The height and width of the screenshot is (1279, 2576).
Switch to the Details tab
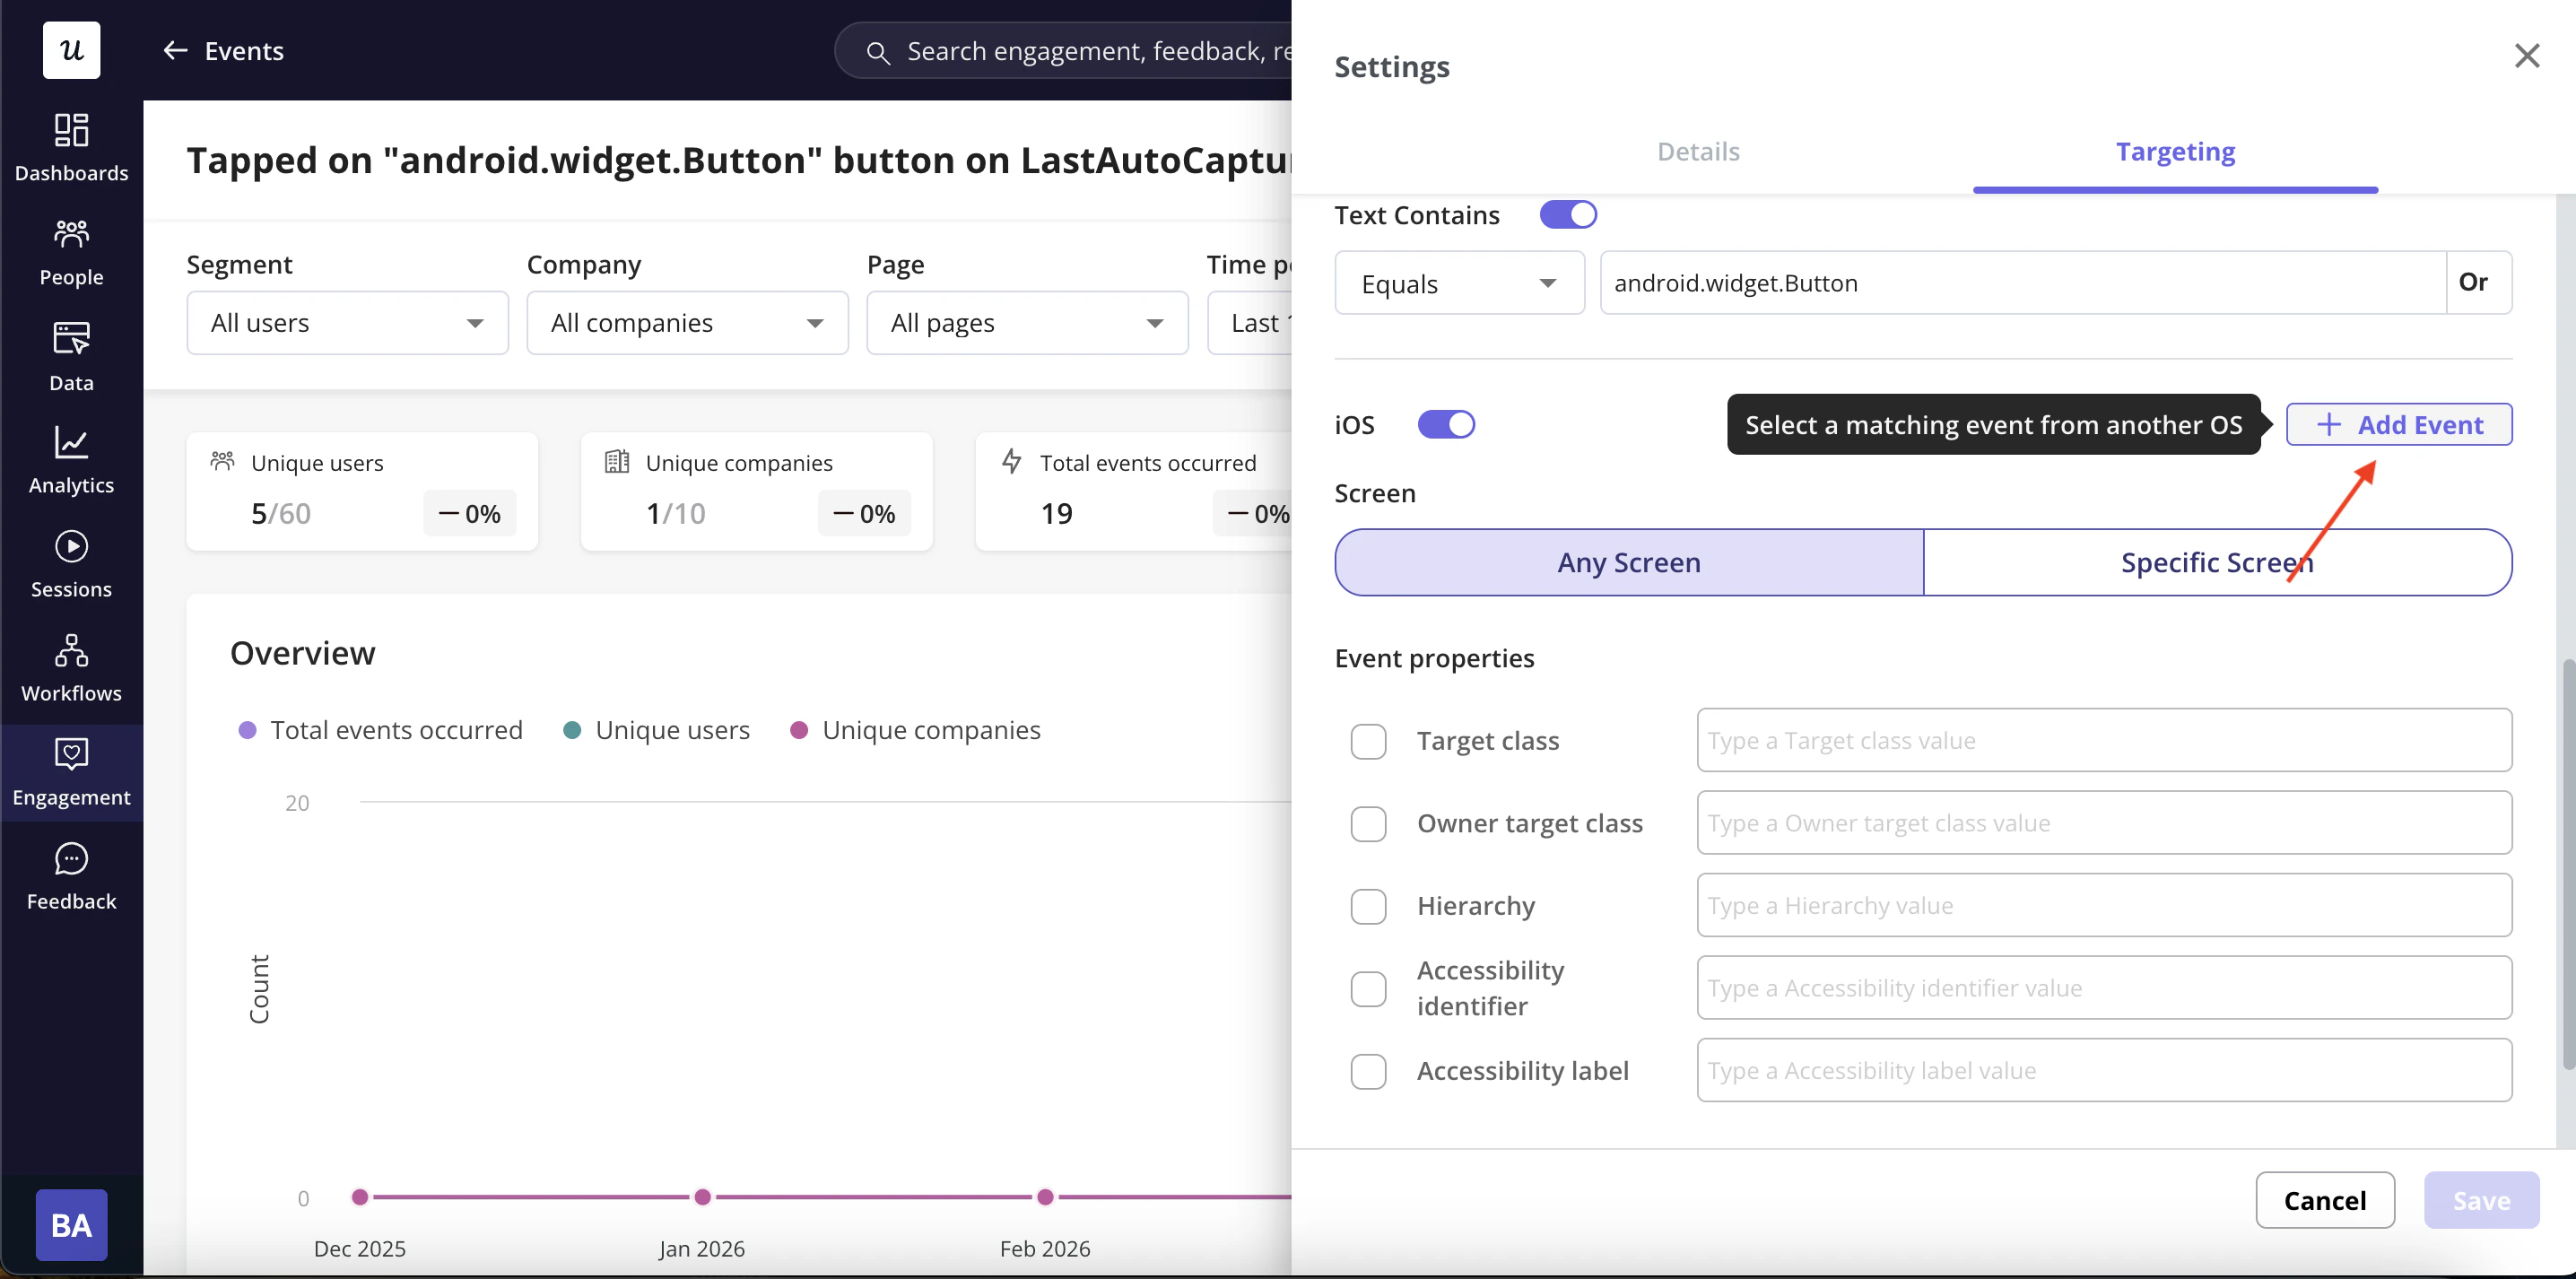(x=1698, y=151)
